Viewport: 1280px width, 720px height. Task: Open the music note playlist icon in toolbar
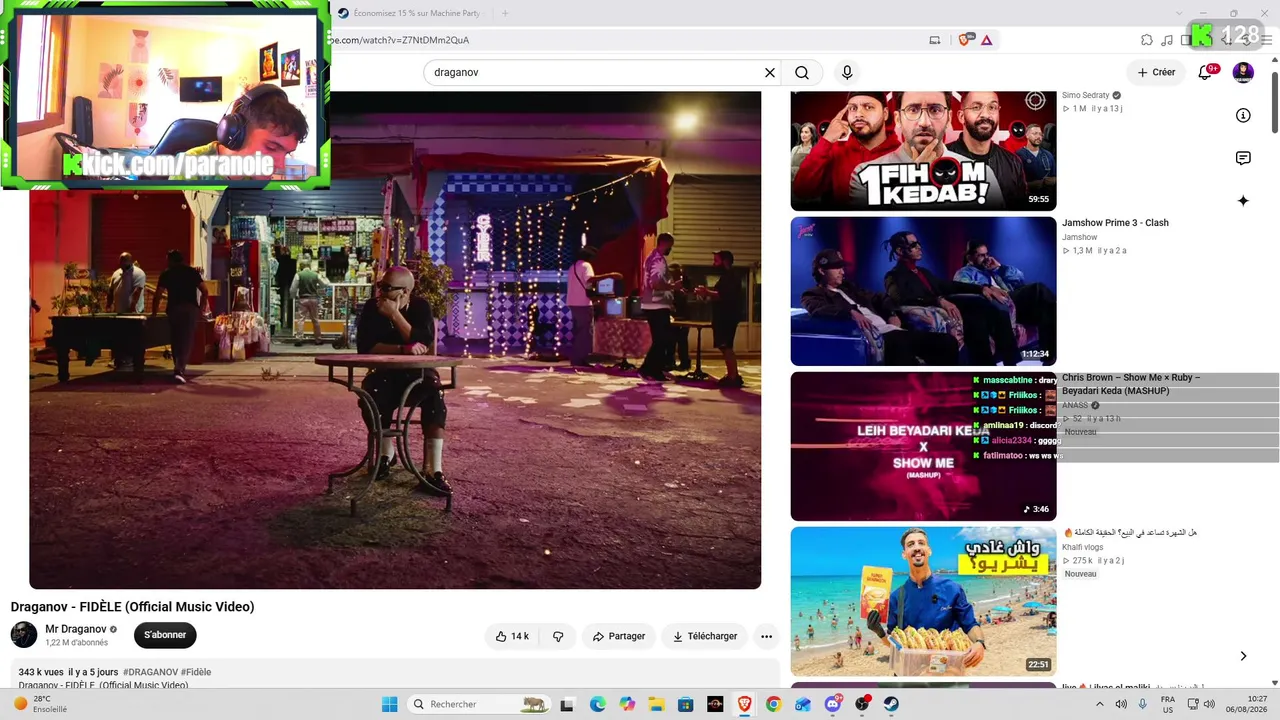tap(1167, 40)
